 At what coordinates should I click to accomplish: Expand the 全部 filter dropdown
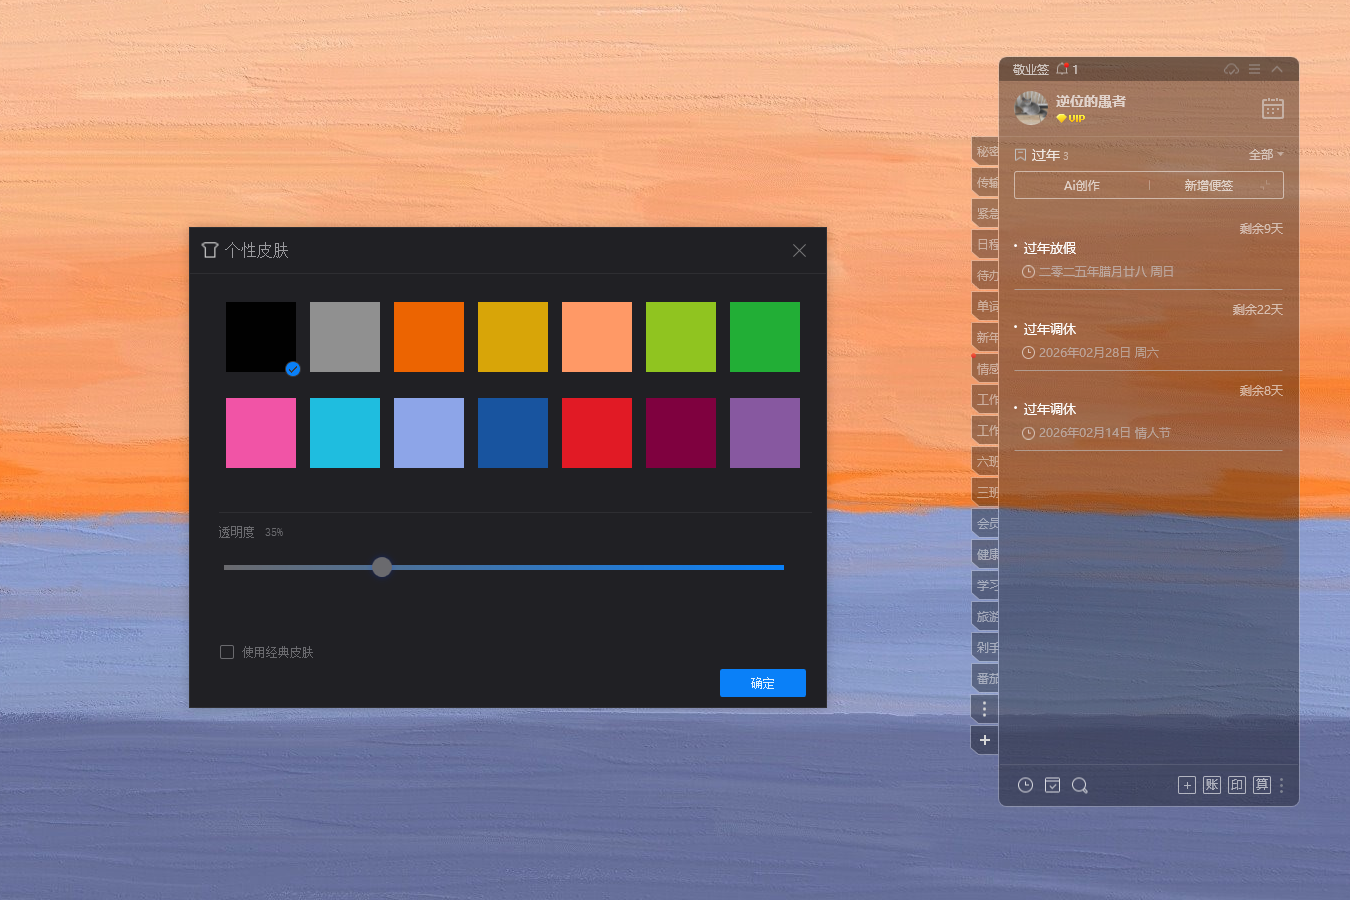1265,155
